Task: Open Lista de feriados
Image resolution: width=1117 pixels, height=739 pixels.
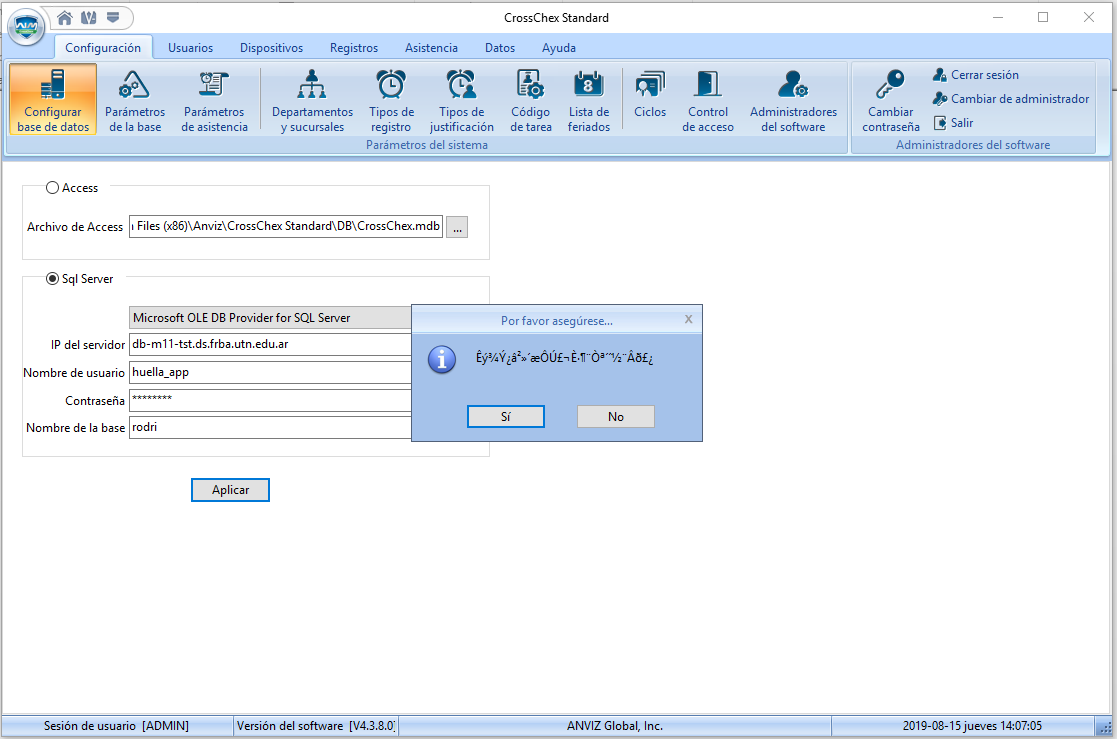Action: [588, 99]
